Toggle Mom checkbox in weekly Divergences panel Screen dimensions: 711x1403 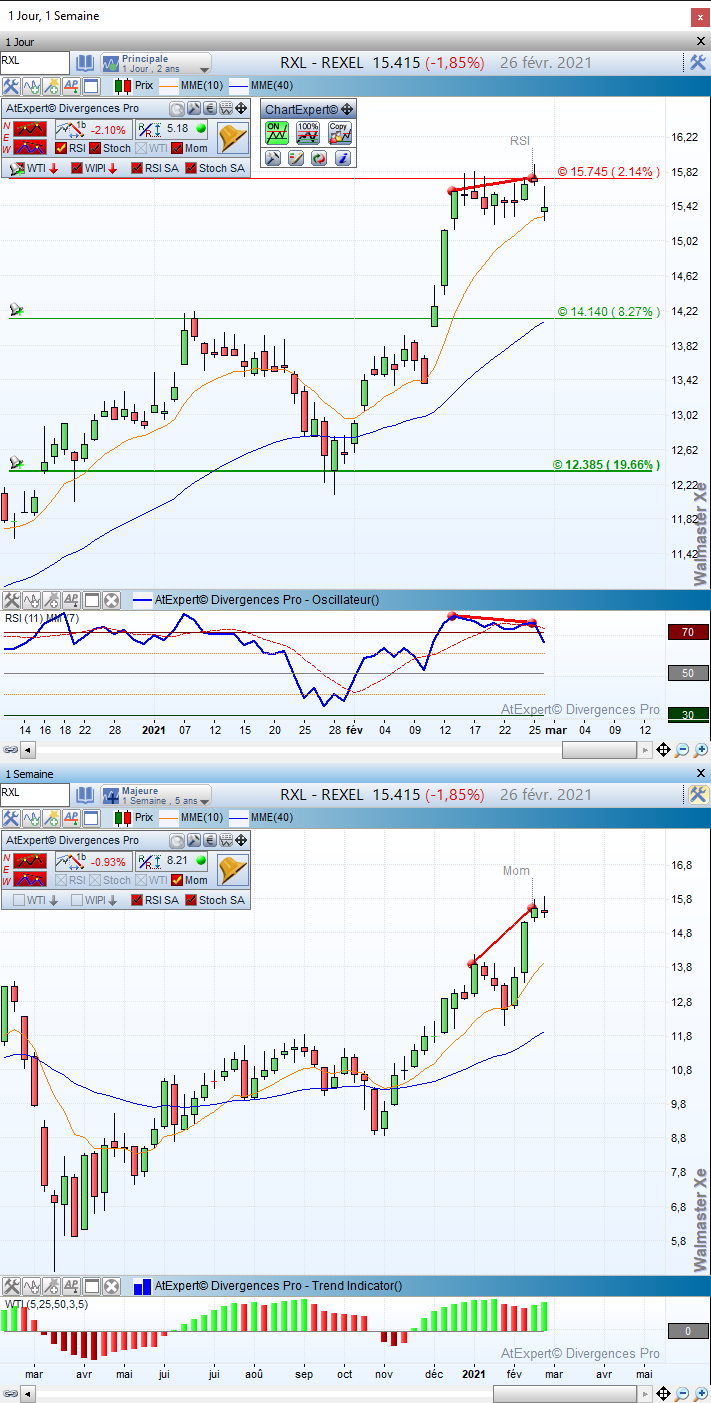coord(178,880)
